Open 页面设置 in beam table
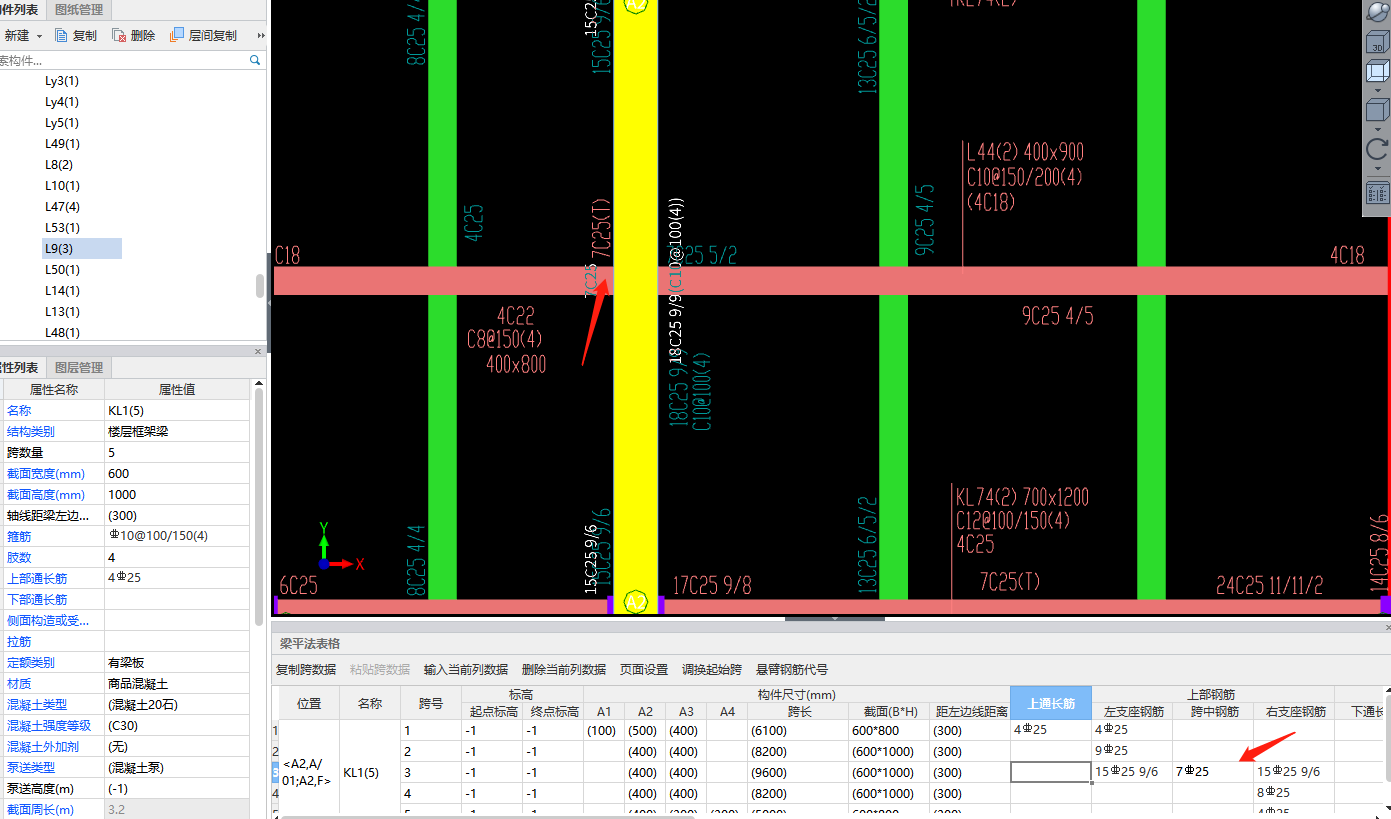This screenshot has width=1391, height=819. 644,669
